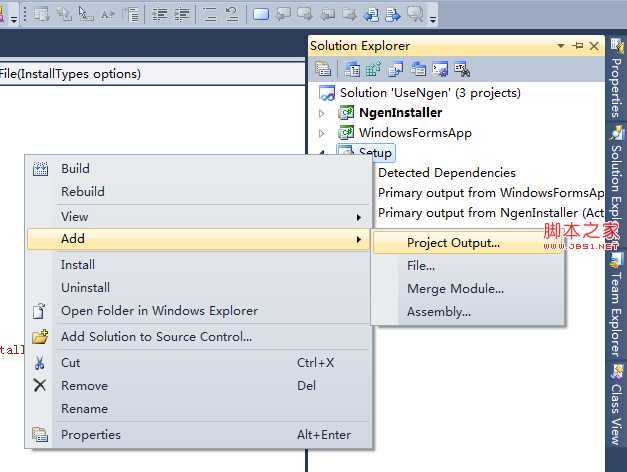Choose Project Output... from the Add submenu
This screenshot has width=627, height=472.
pos(453,242)
